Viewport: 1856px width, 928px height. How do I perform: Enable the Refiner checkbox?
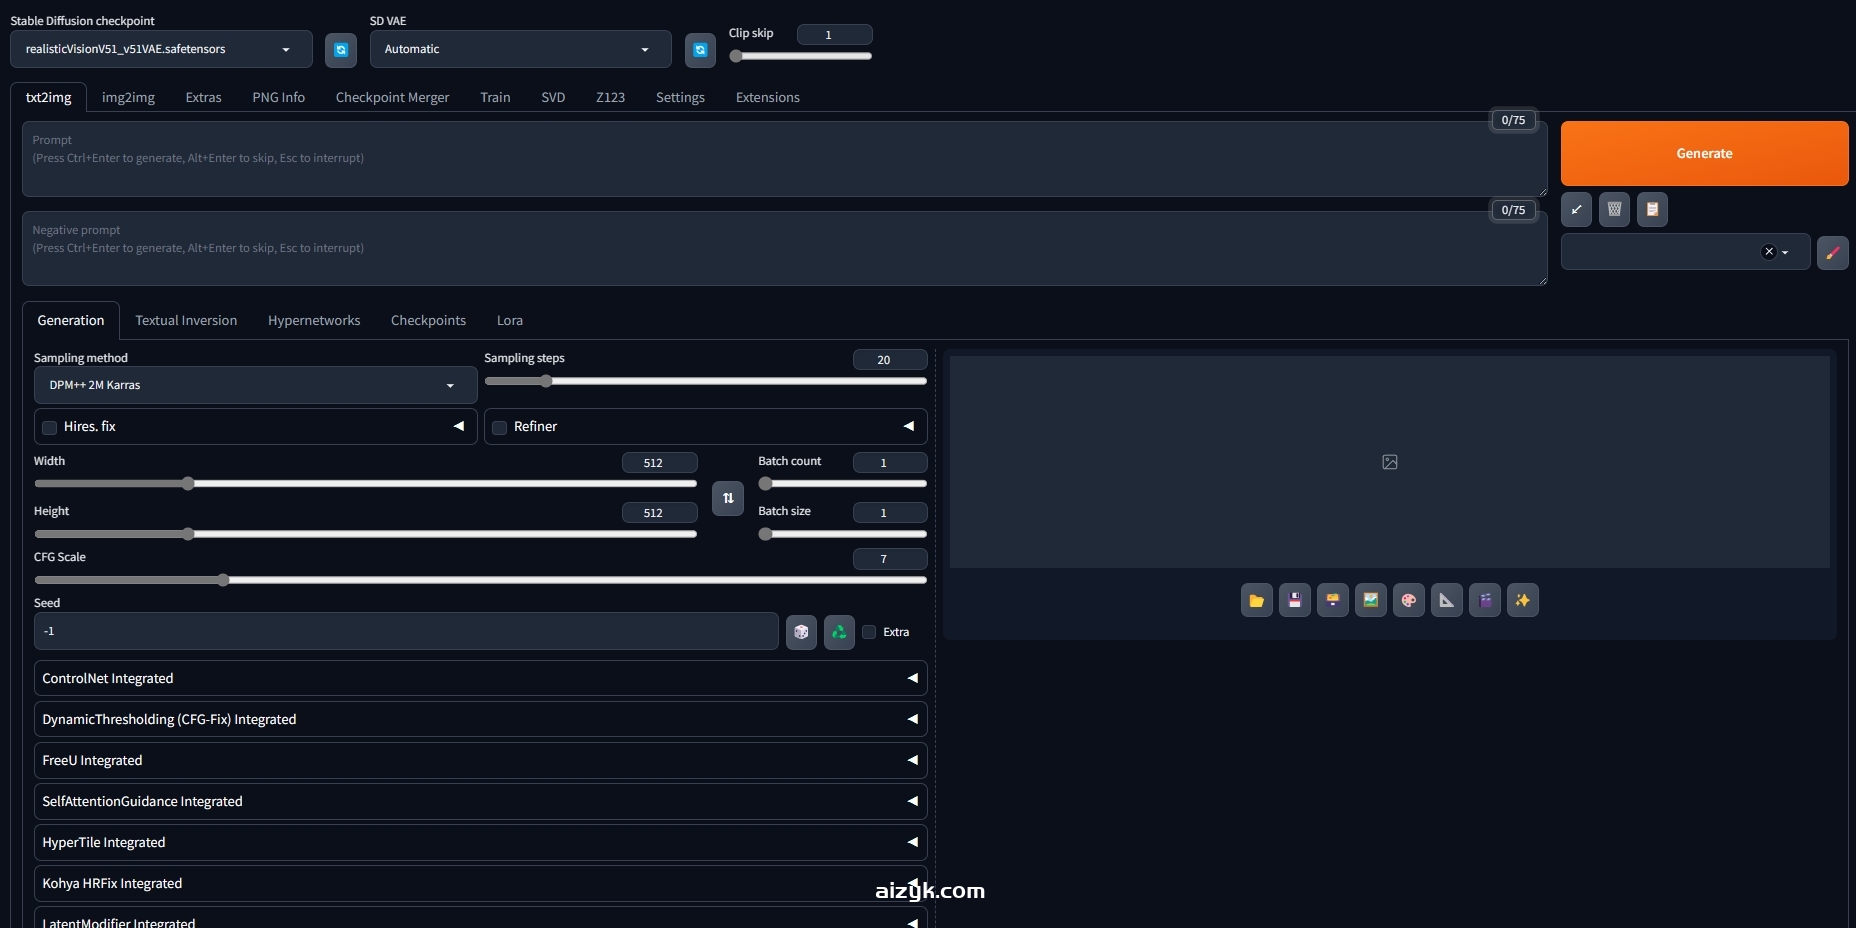click(x=500, y=427)
